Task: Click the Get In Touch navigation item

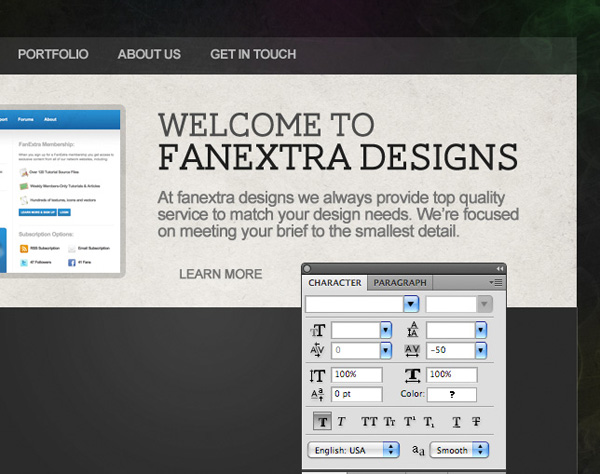Action: pyautogui.click(x=253, y=54)
